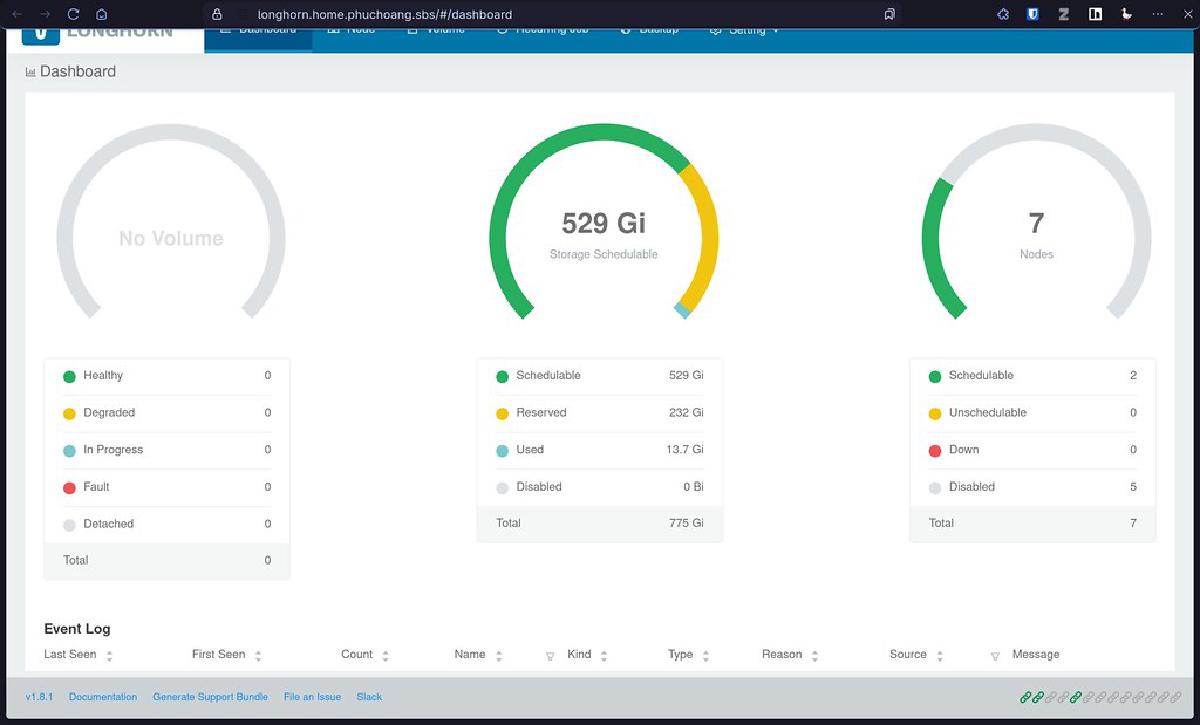This screenshot has width=1200, height=725.
Task: Open the filter funnel on Message column
Action: (x=995, y=655)
